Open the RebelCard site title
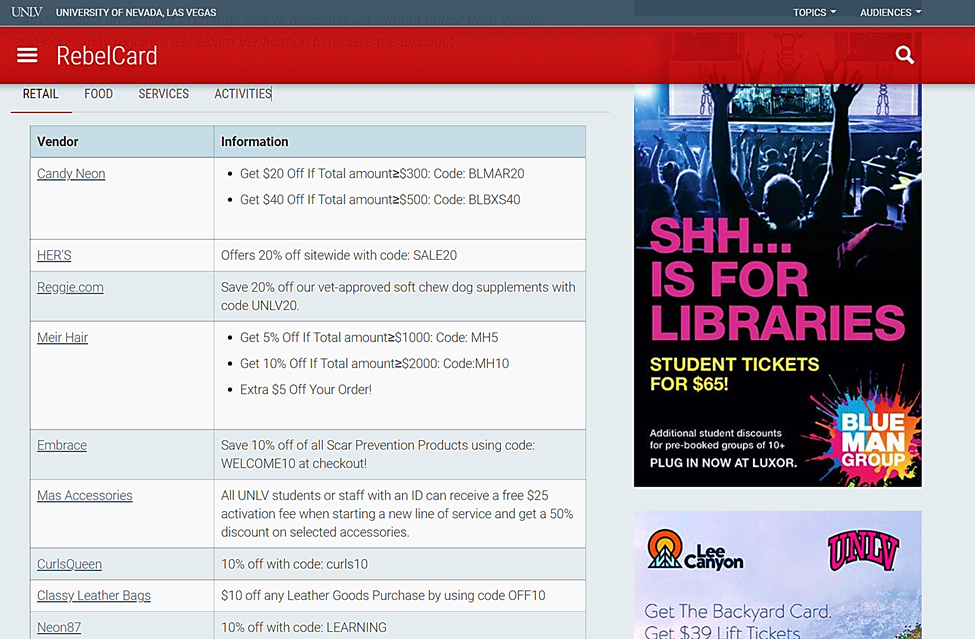This screenshot has height=639, width=975. coord(107,56)
